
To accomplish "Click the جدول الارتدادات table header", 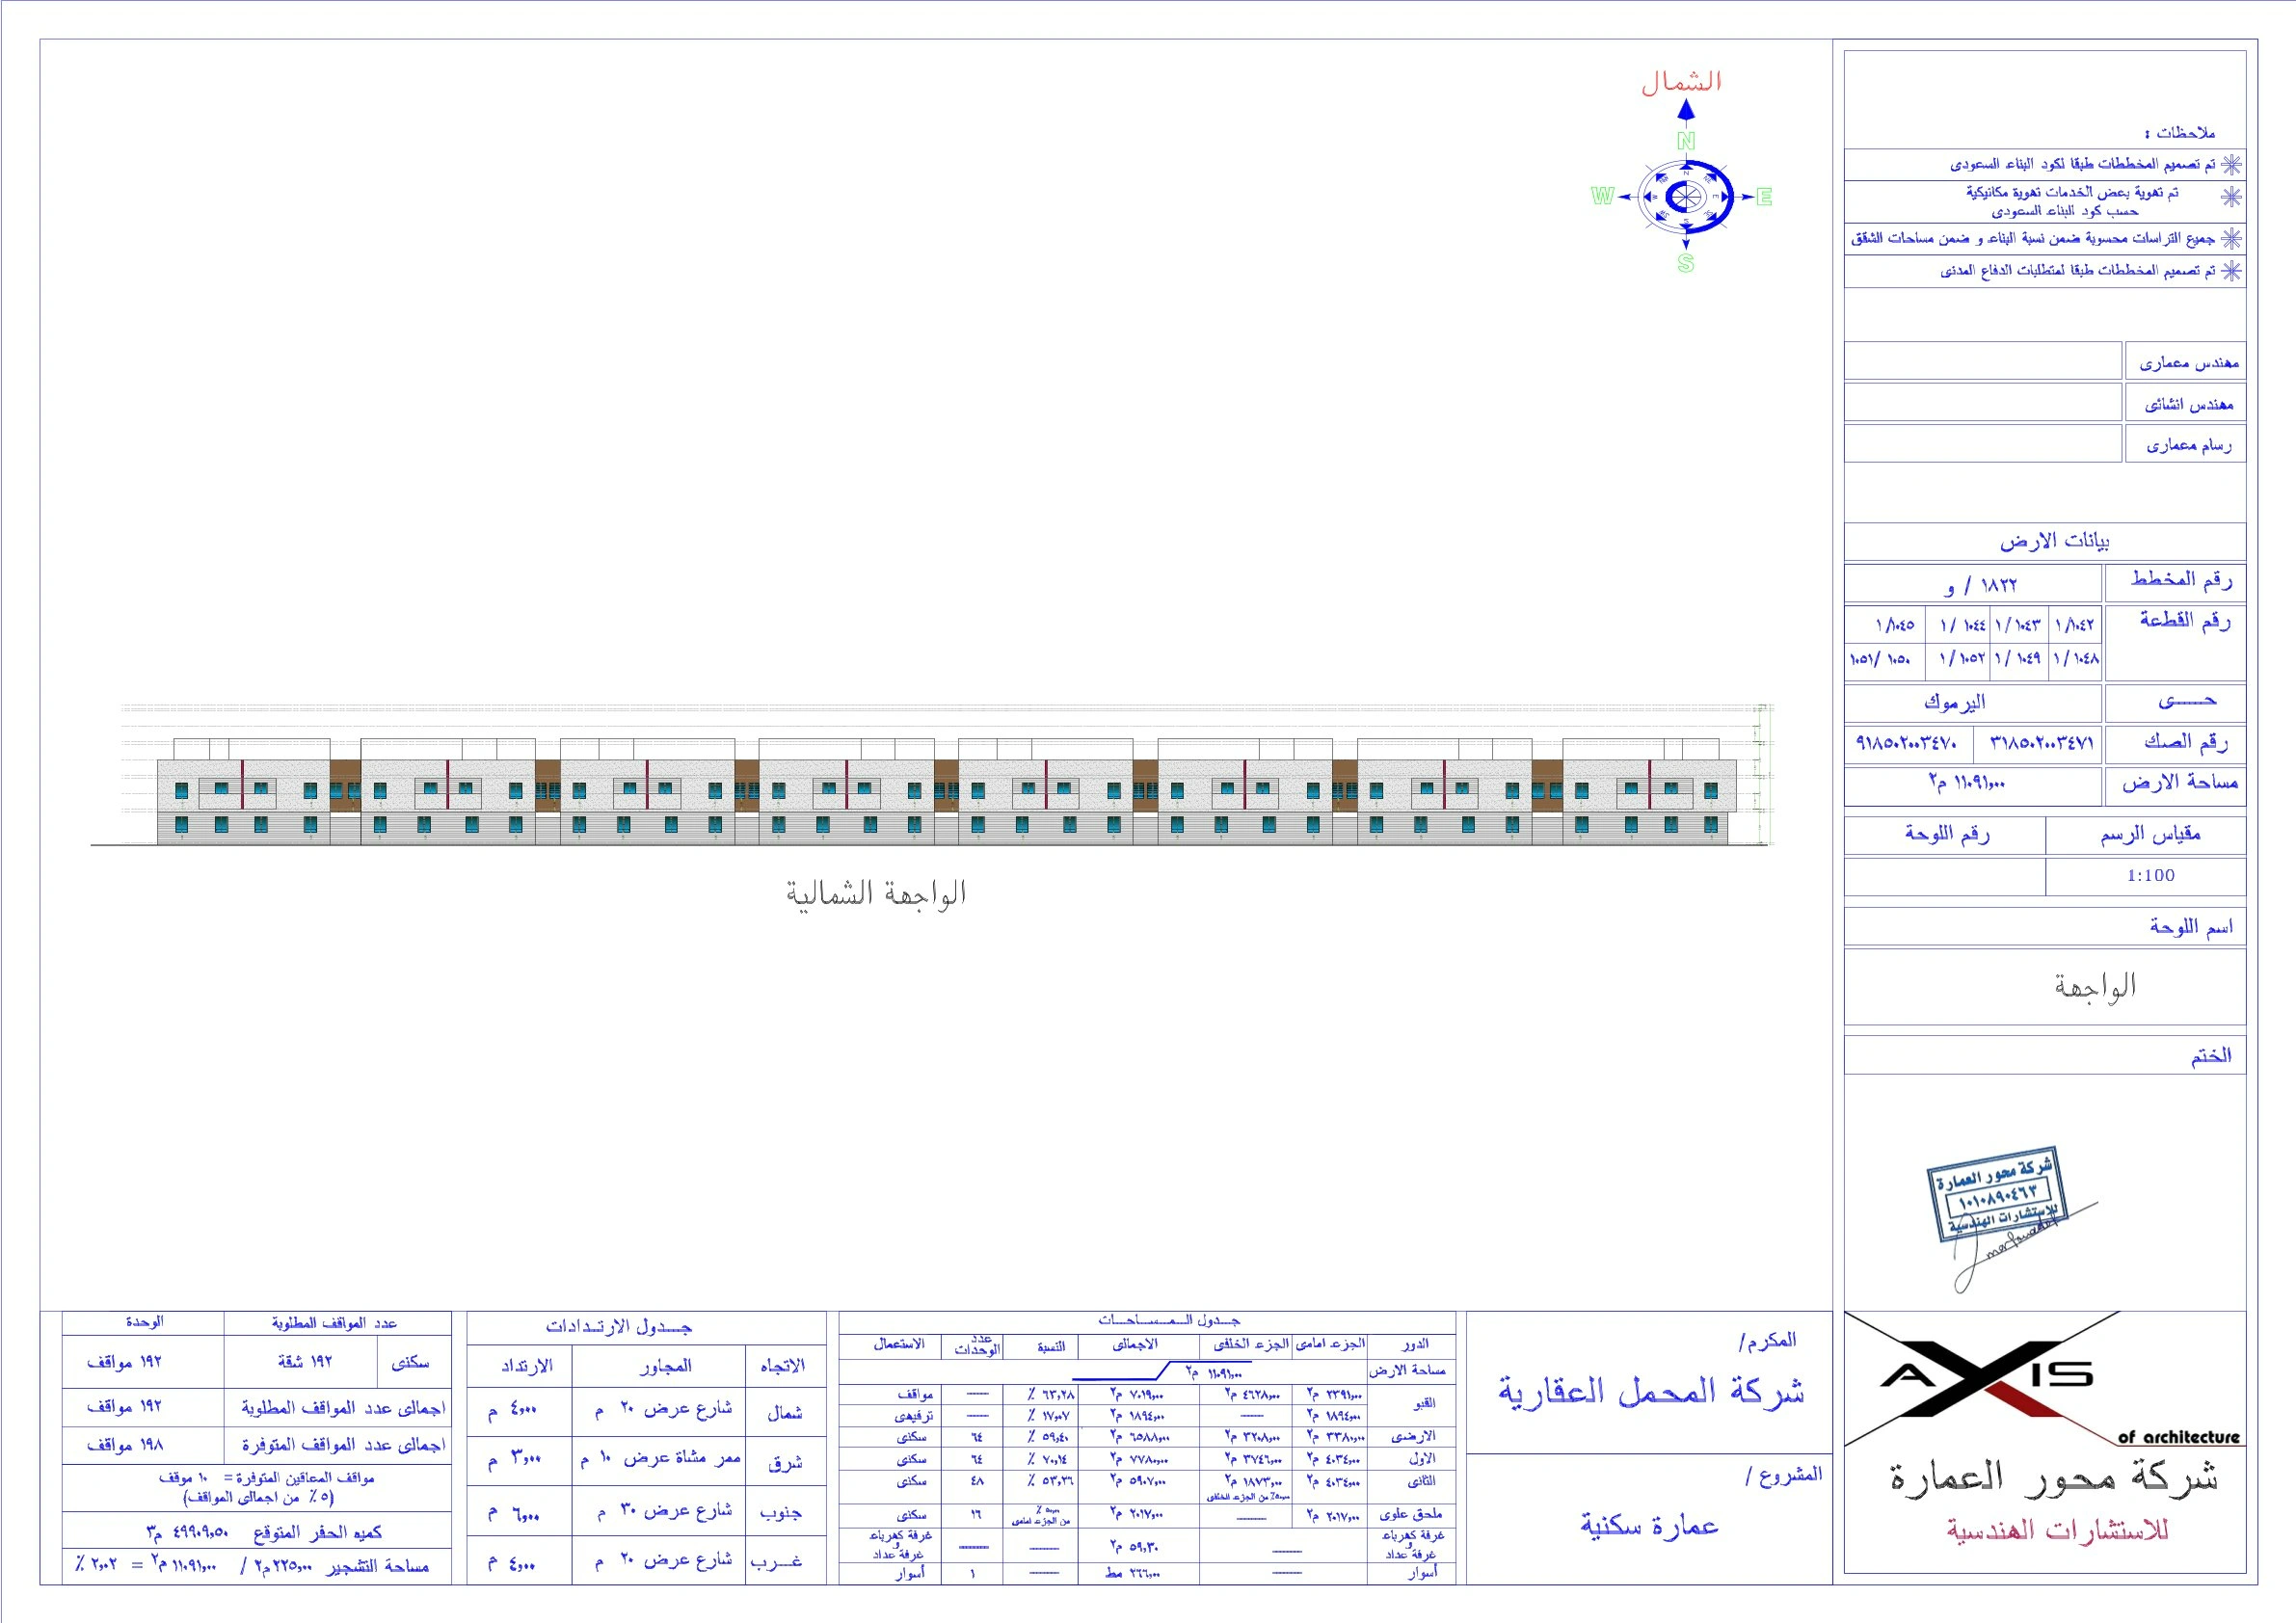I will click(618, 1327).
